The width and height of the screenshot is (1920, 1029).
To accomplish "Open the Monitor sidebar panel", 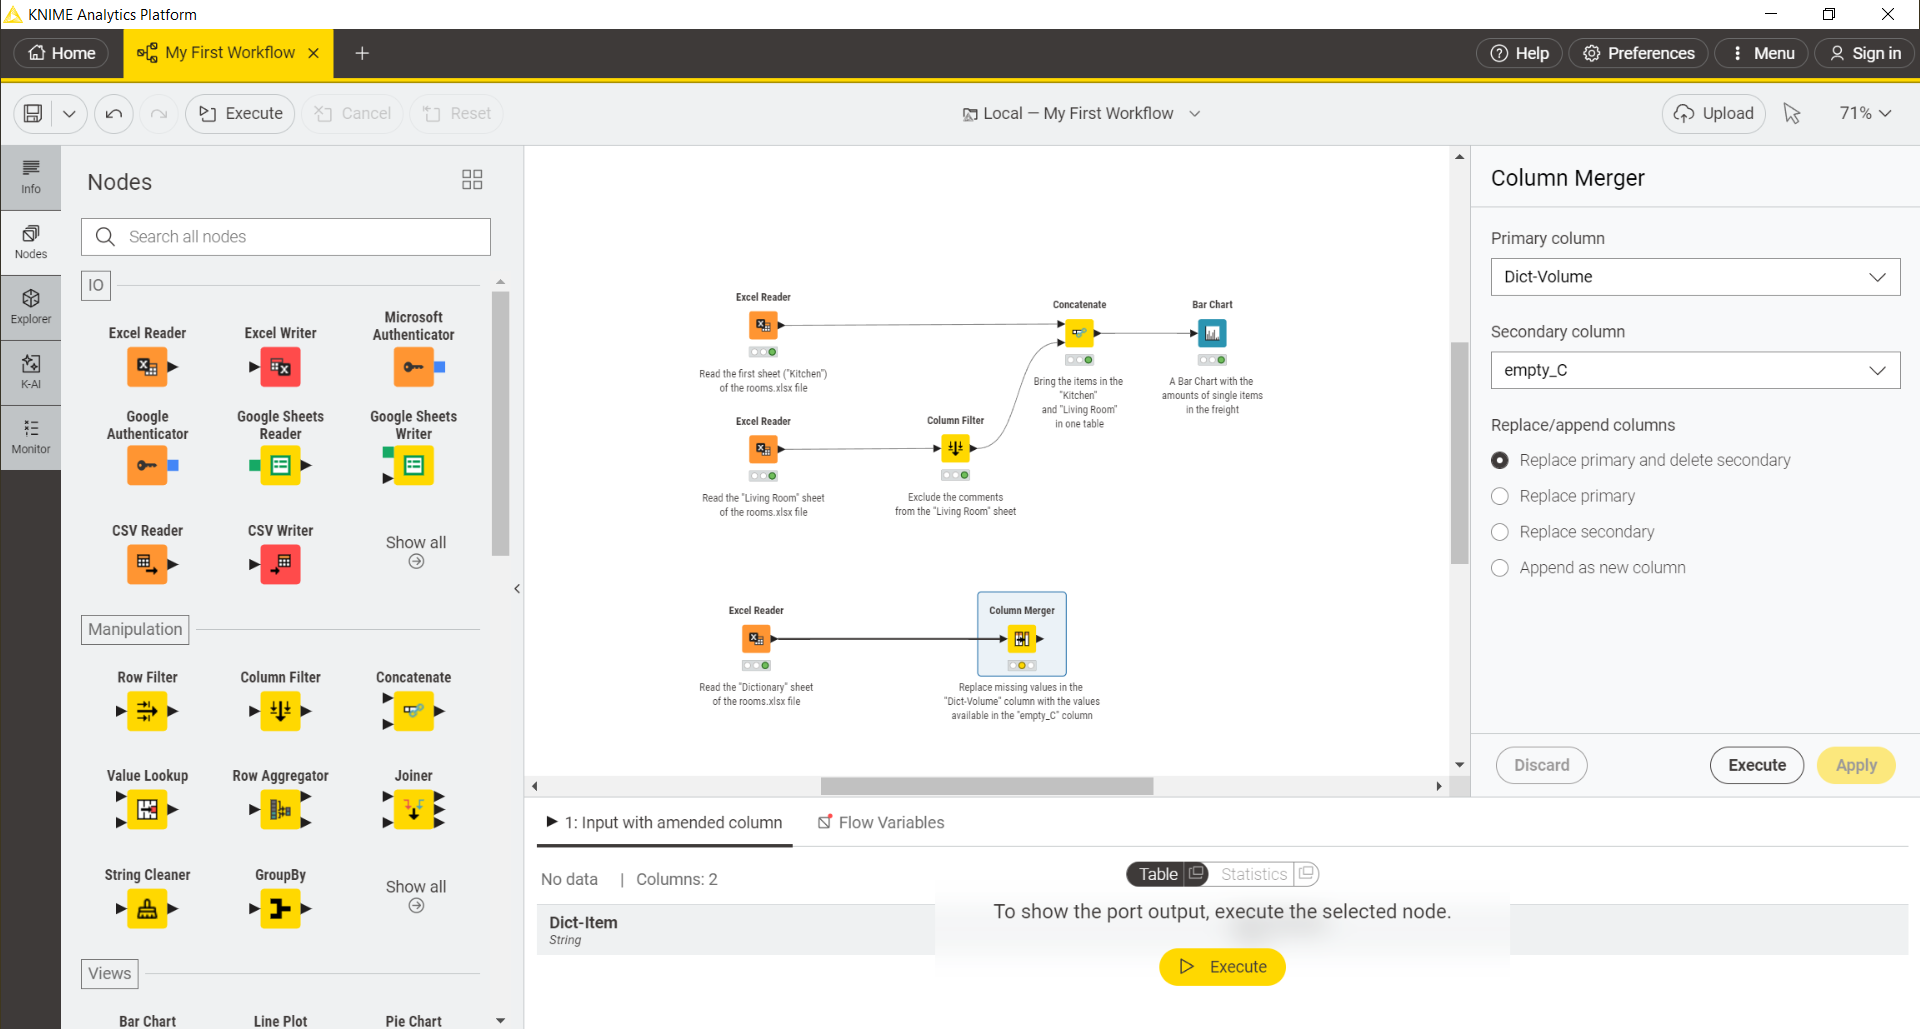I will [x=31, y=437].
